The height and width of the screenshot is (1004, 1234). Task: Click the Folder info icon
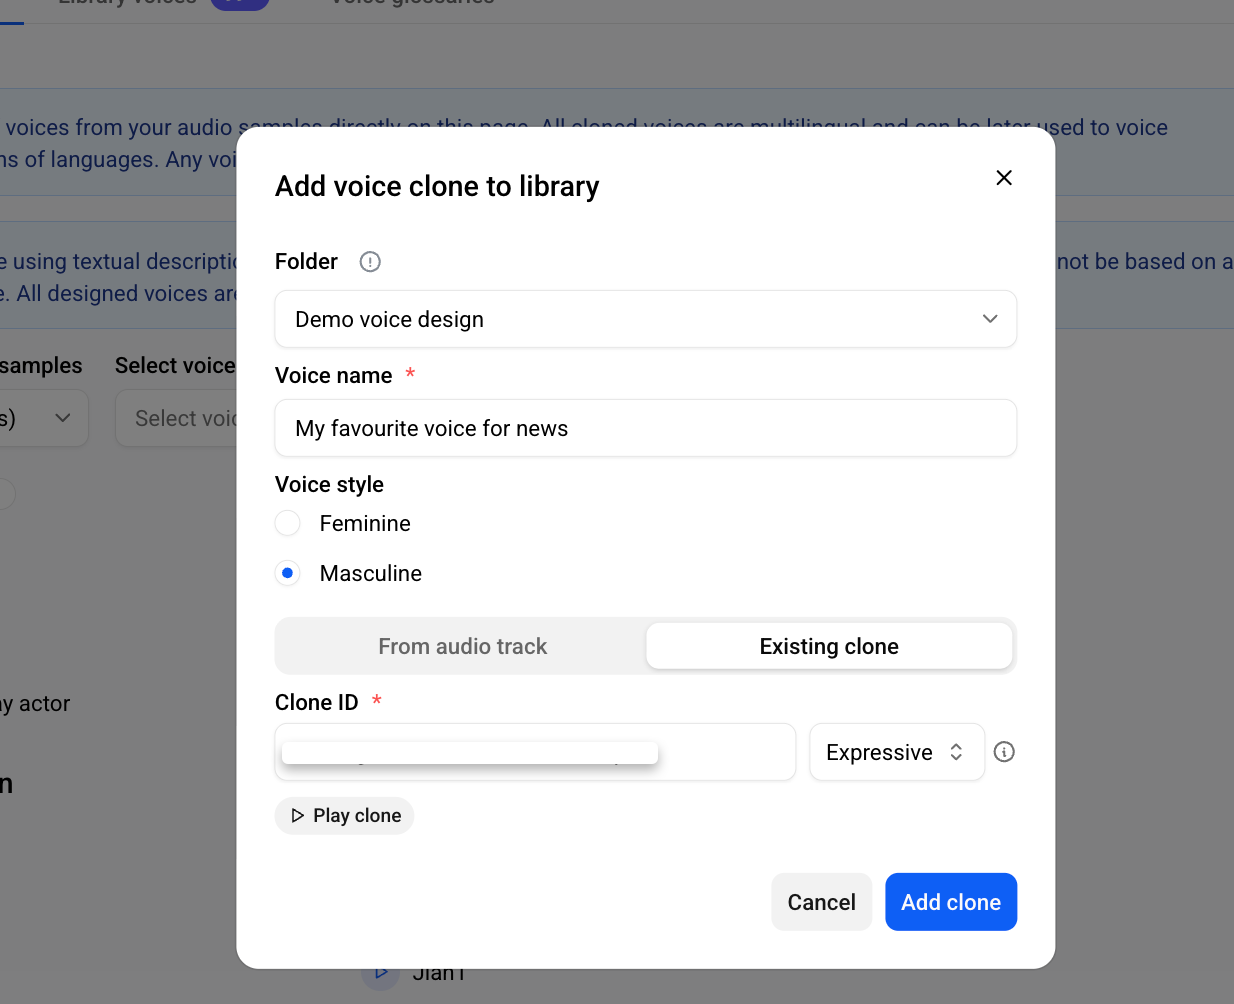(x=370, y=262)
